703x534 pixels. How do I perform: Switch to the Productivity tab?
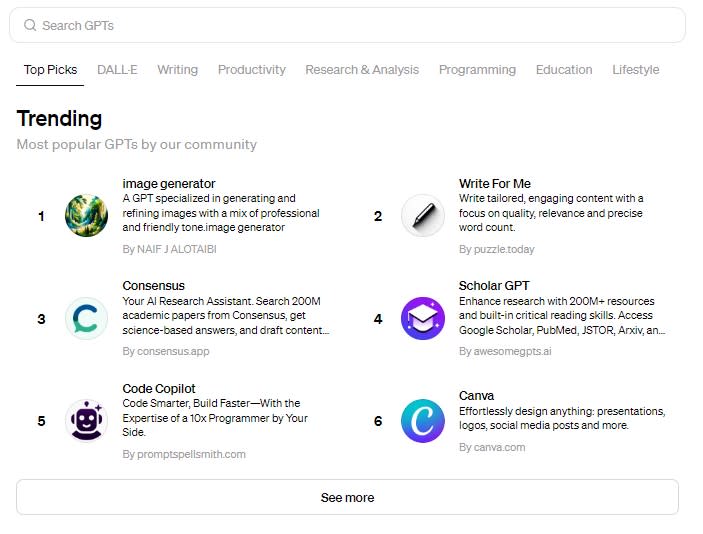pyautogui.click(x=252, y=70)
